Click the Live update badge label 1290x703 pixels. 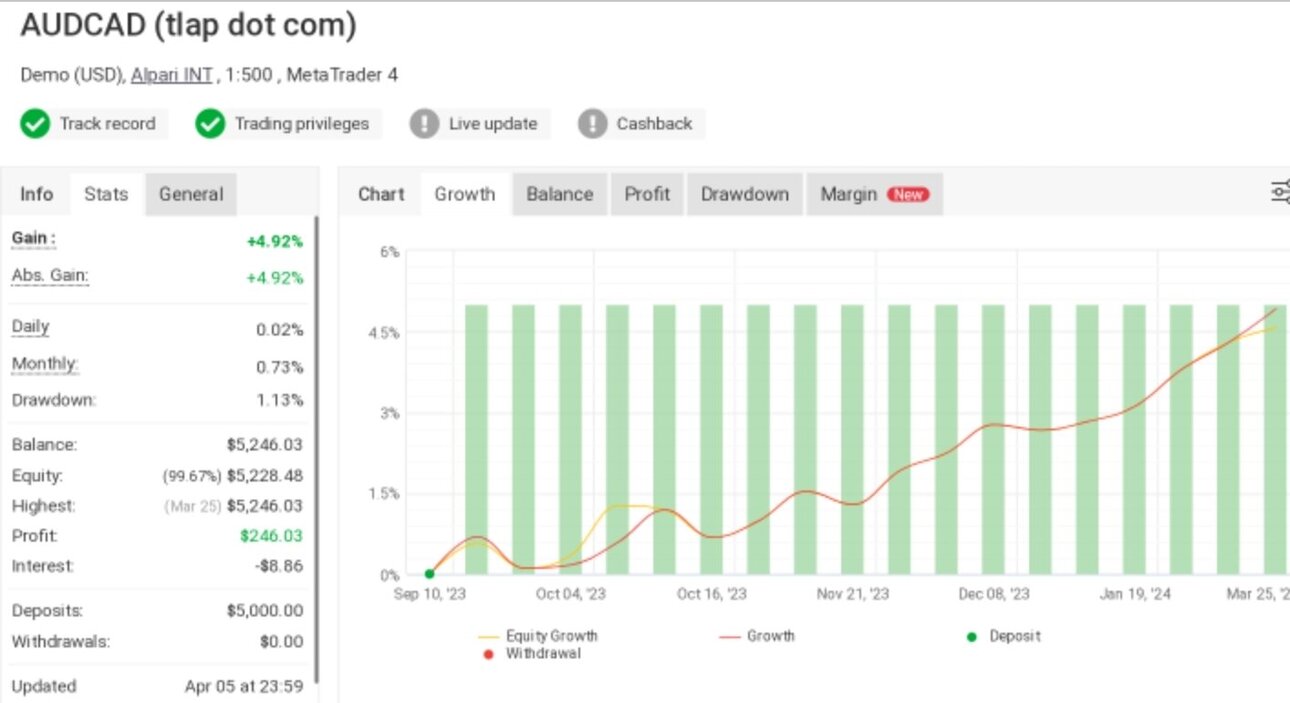coord(493,124)
